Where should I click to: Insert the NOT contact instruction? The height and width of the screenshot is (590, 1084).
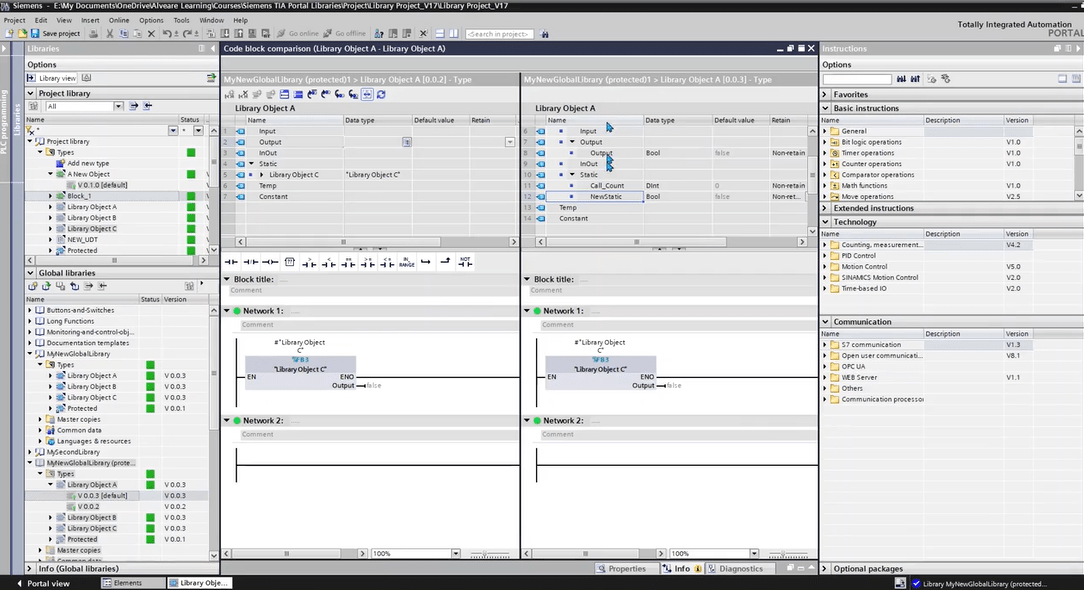[465, 262]
